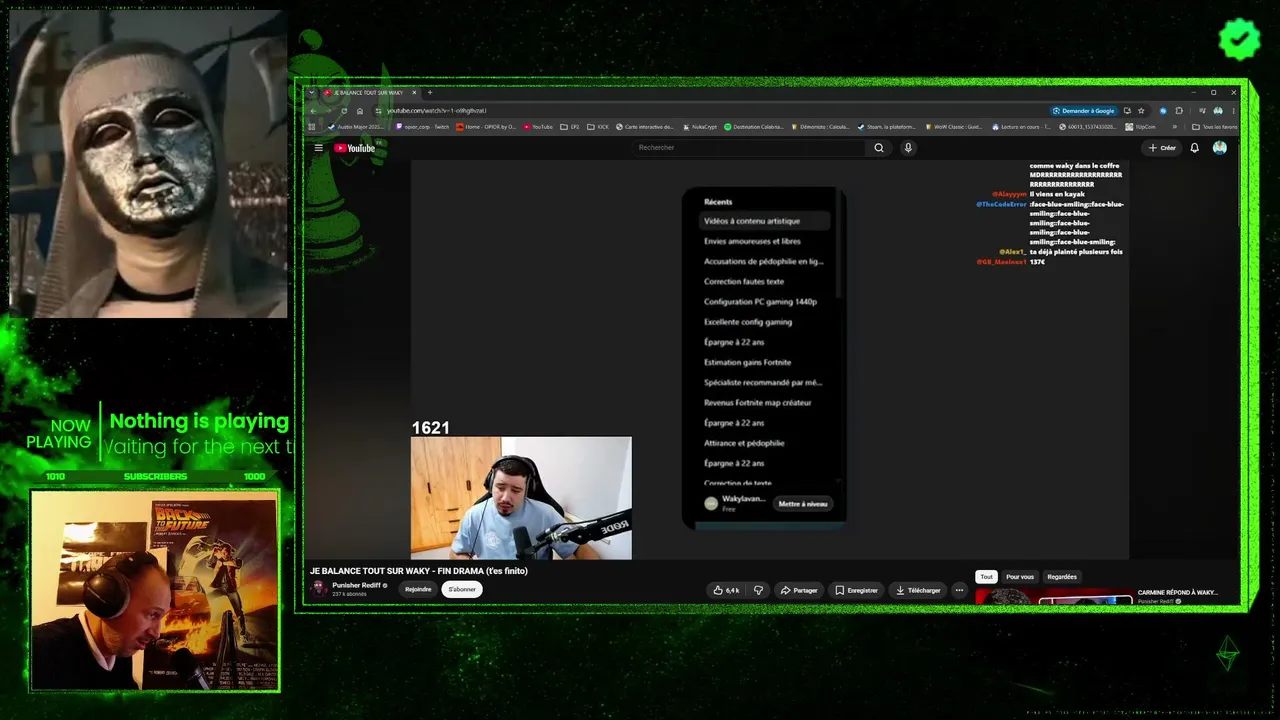This screenshot has height=720, width=1280.
Task: Start voice search with the microphone icon
Action: pyautogui.click(x=908, y=148)
